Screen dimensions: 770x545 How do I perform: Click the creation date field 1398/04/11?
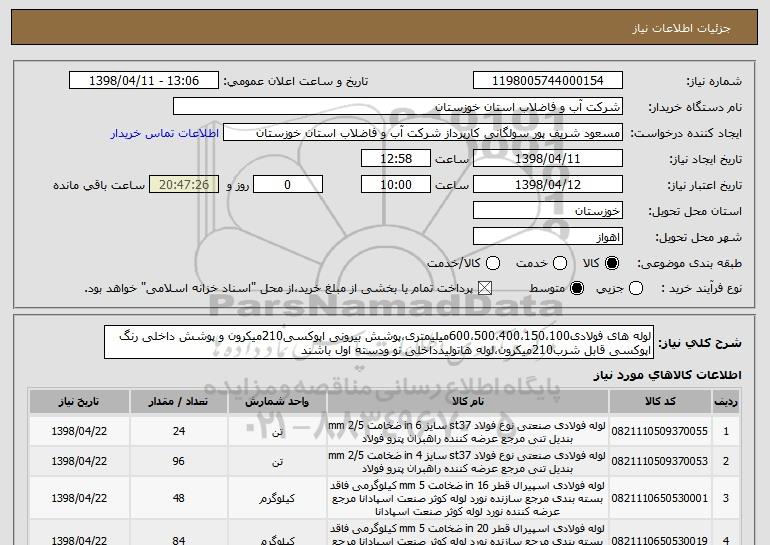click(548, 159)
